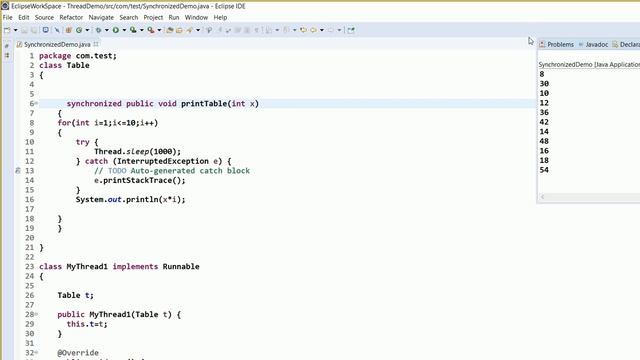Click the External Tools icon
Viewport: 640px width, 360px height.
tap(151, 30)
